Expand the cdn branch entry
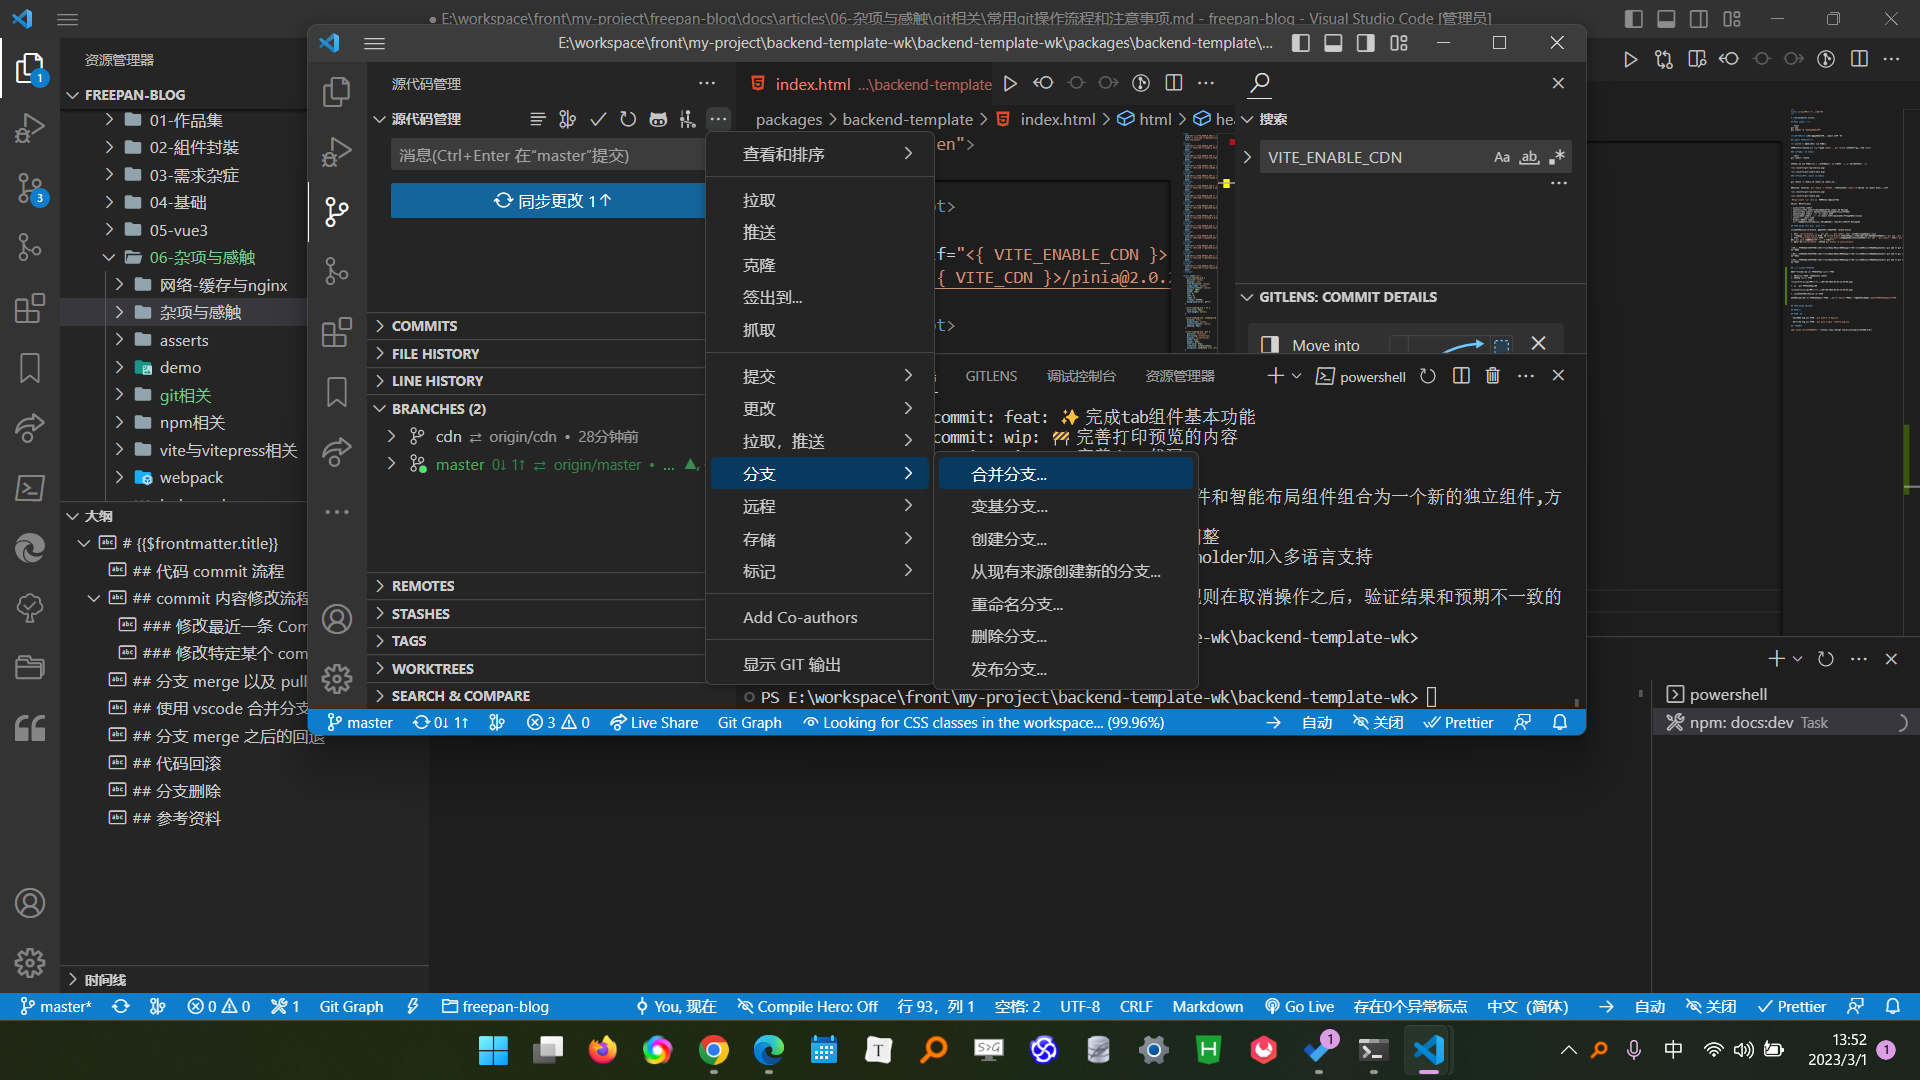Viewport: 1920px width, 1080px height. [392, 436]
